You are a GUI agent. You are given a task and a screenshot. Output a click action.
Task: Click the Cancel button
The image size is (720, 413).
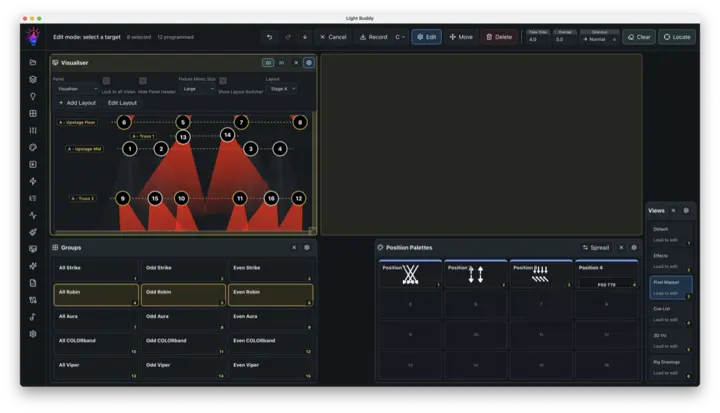point(333,37)
